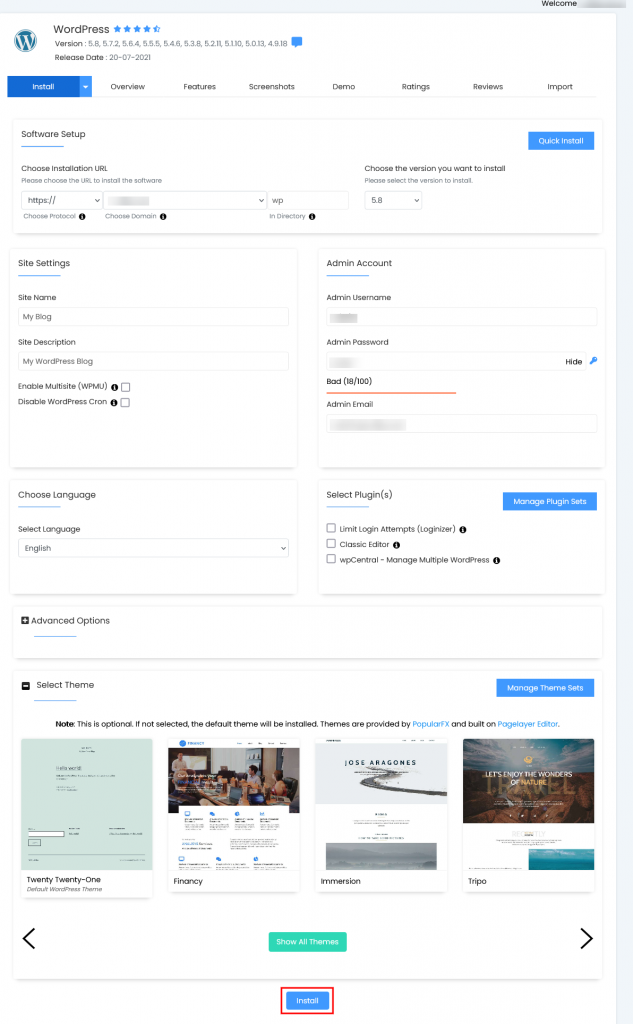The image size is (633, 1024).
Task: Open the Reviews tab
Action: tap(488, 86)
